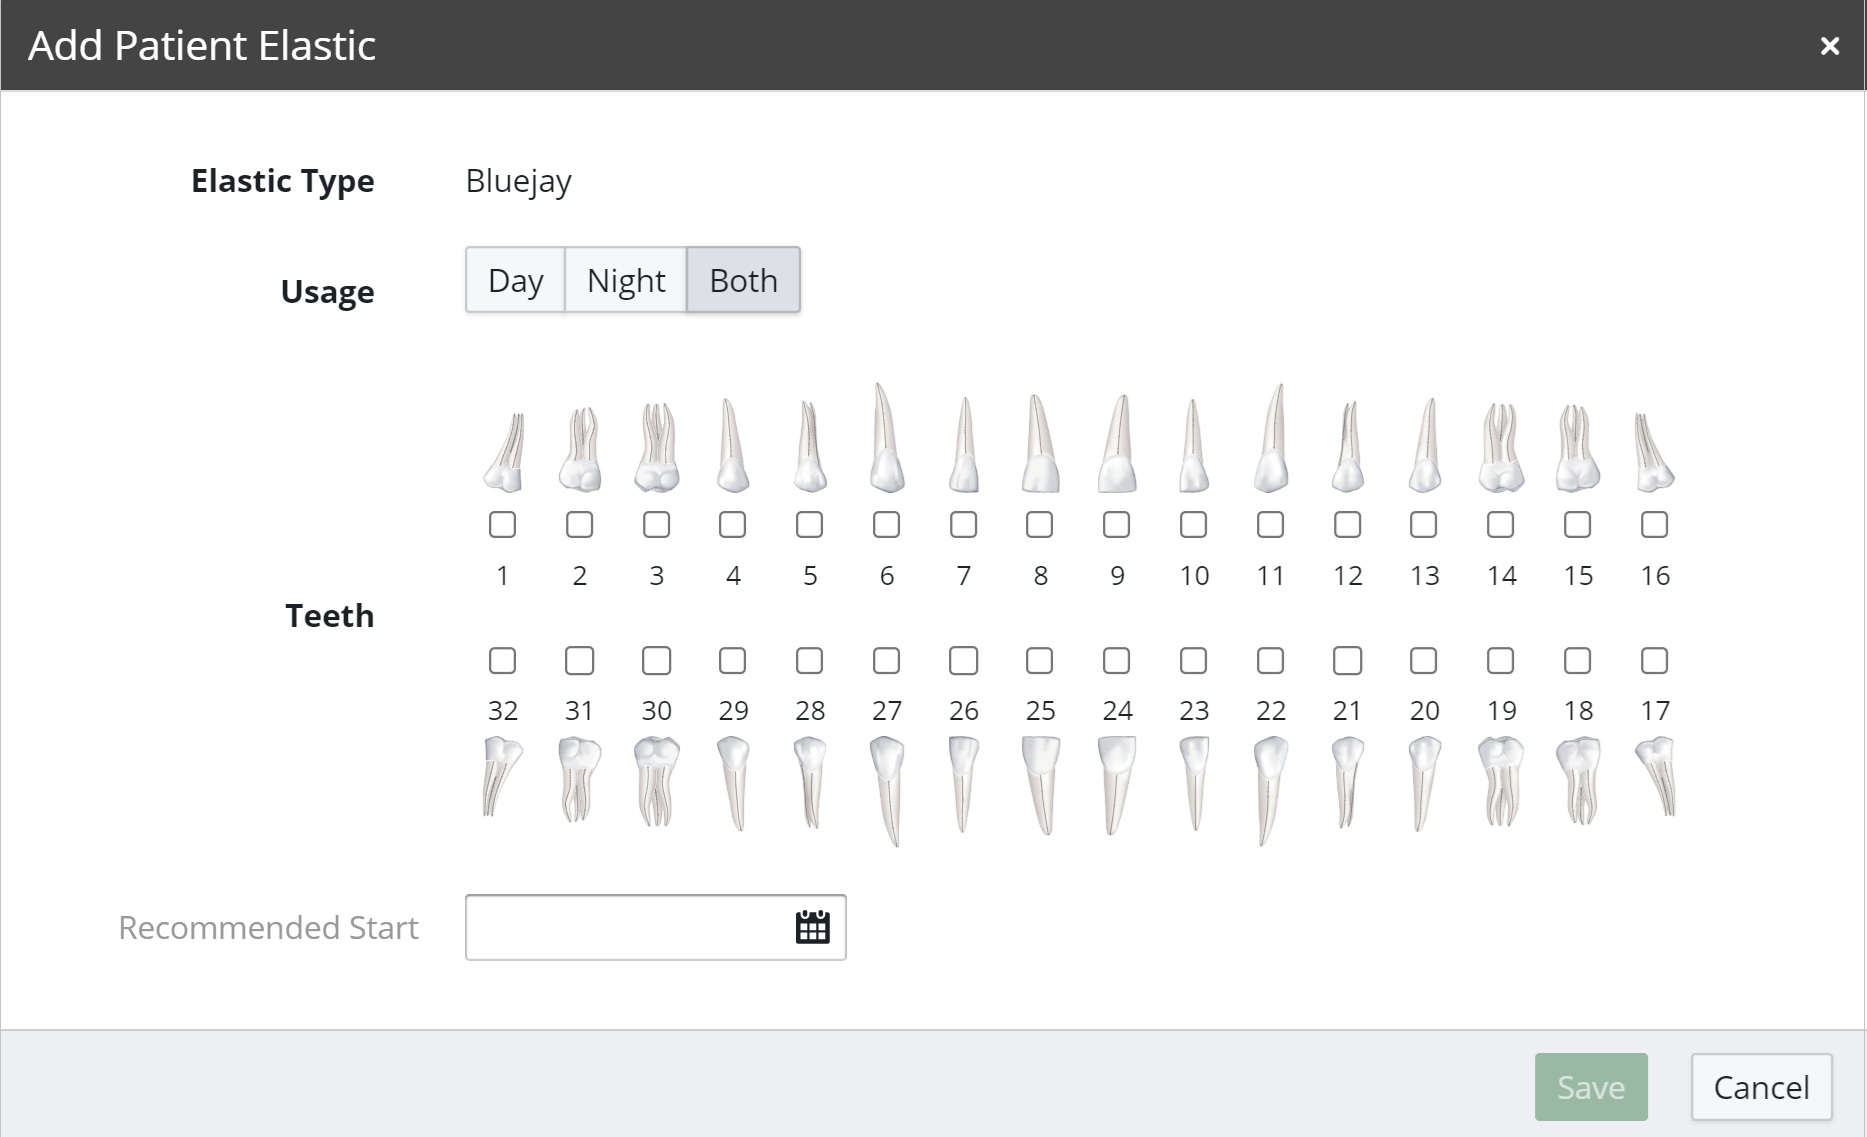1867x1137 pixels.
Task: Click the tooth 27 lower canine image
Action: click(x=887, y=792)
